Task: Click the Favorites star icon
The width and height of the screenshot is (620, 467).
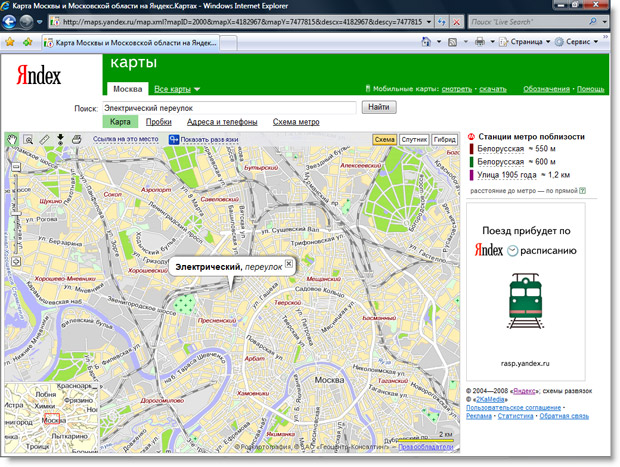Action: coord(10,42)
